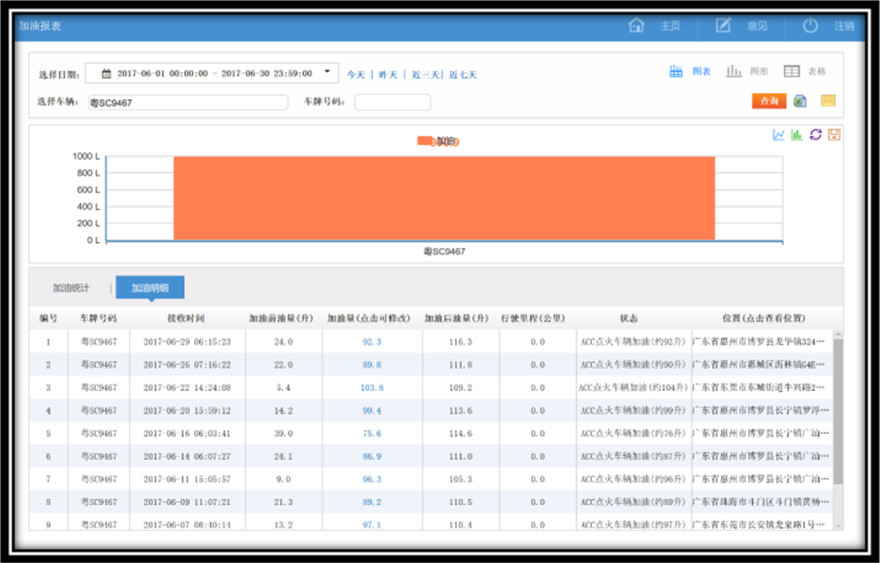Click the 主页 home icon
Viewport: 880px width, 563px height.
636,25
